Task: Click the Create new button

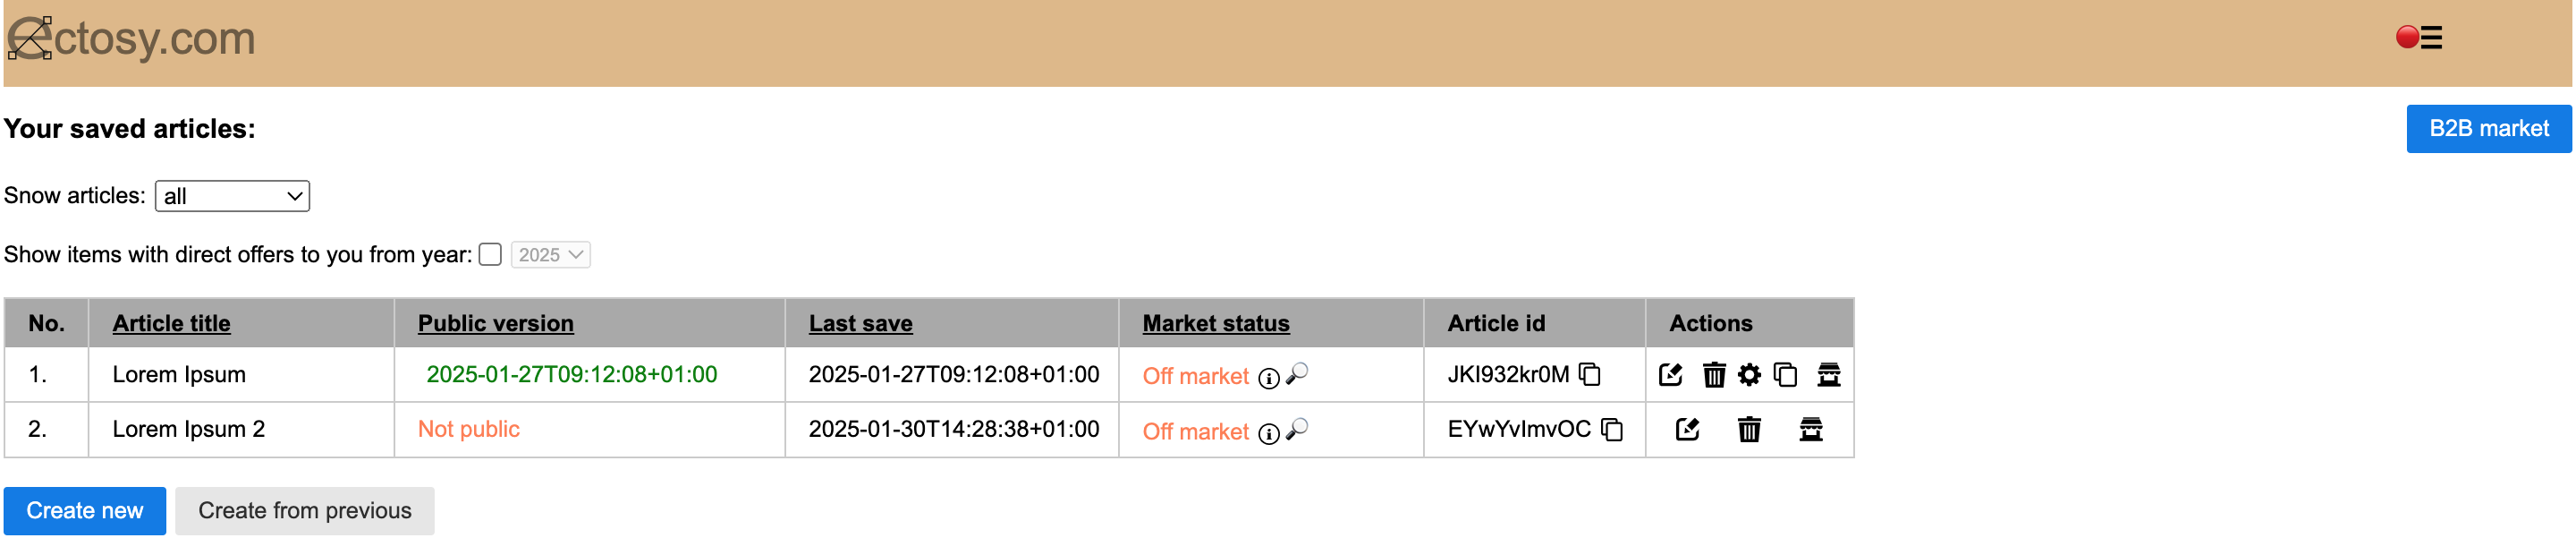Action: [x=85, y=511]
